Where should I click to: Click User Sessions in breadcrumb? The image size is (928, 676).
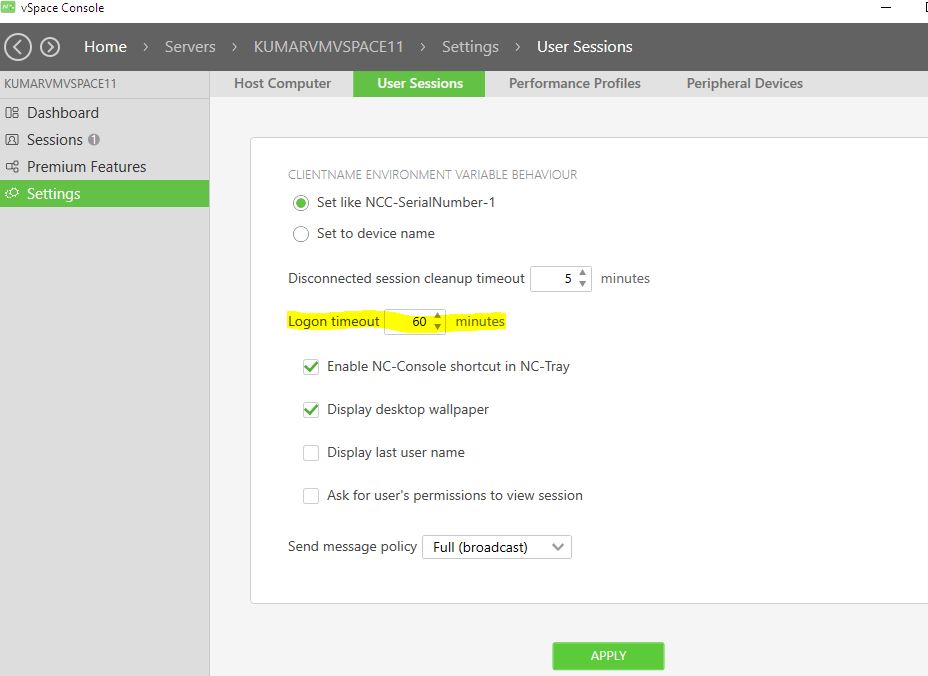click(x=584, y=47)
